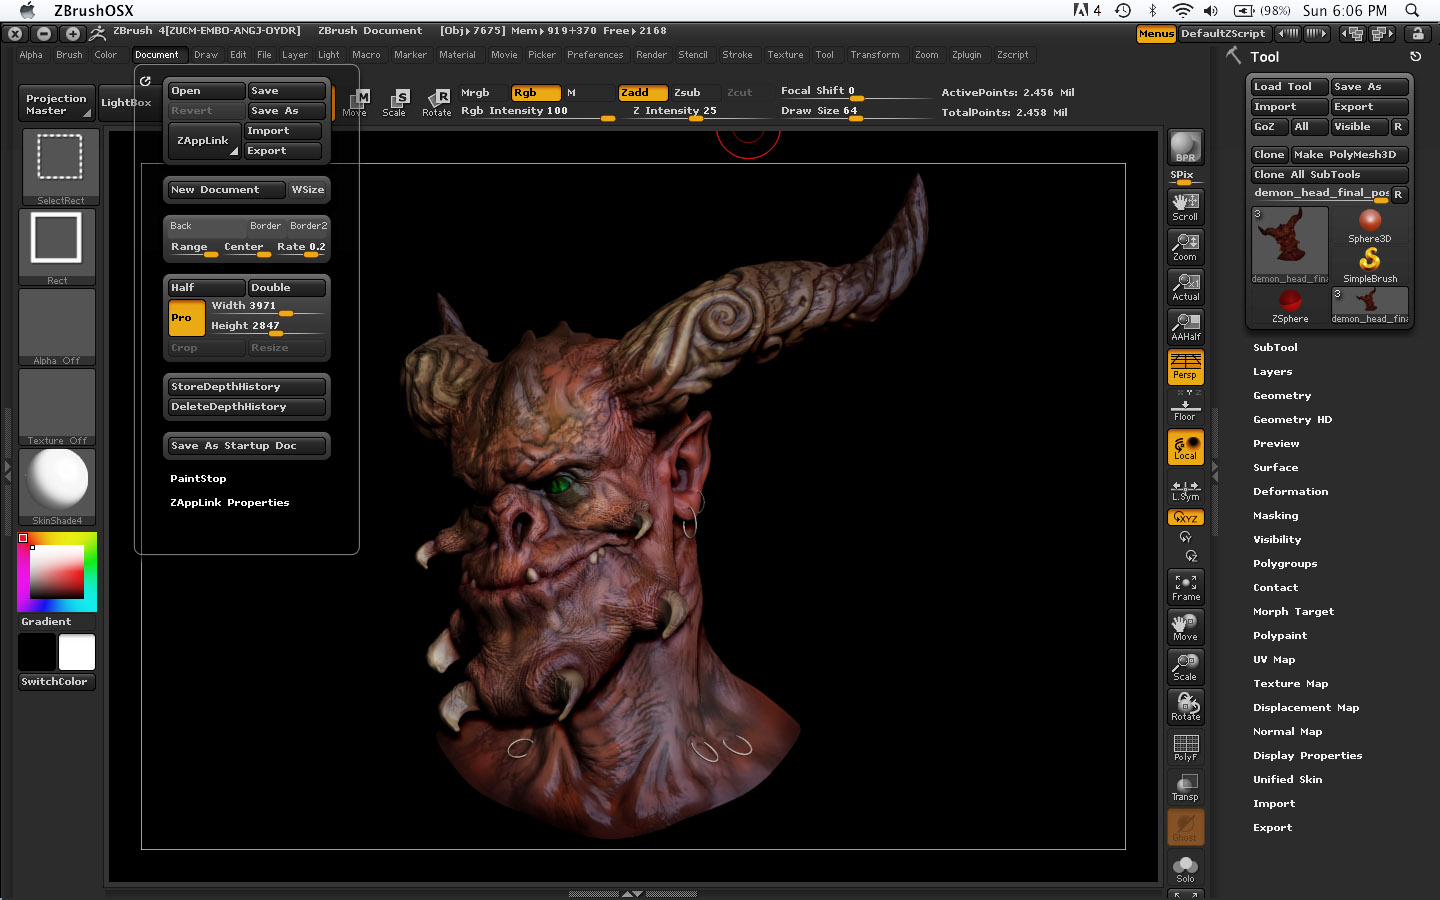Viewport: 1440px width, 900px height.
Task: Click the right-shelf Rotate view icon
Action: 1185,707
